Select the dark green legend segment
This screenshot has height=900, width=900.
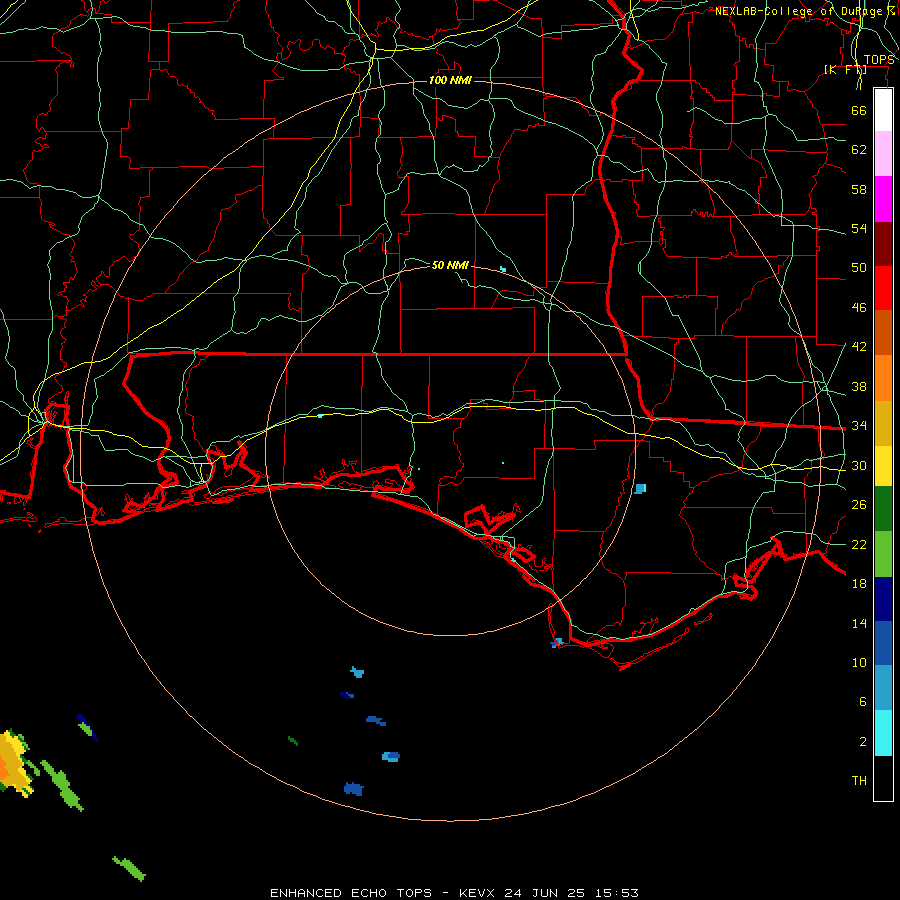tap(883, 509)
